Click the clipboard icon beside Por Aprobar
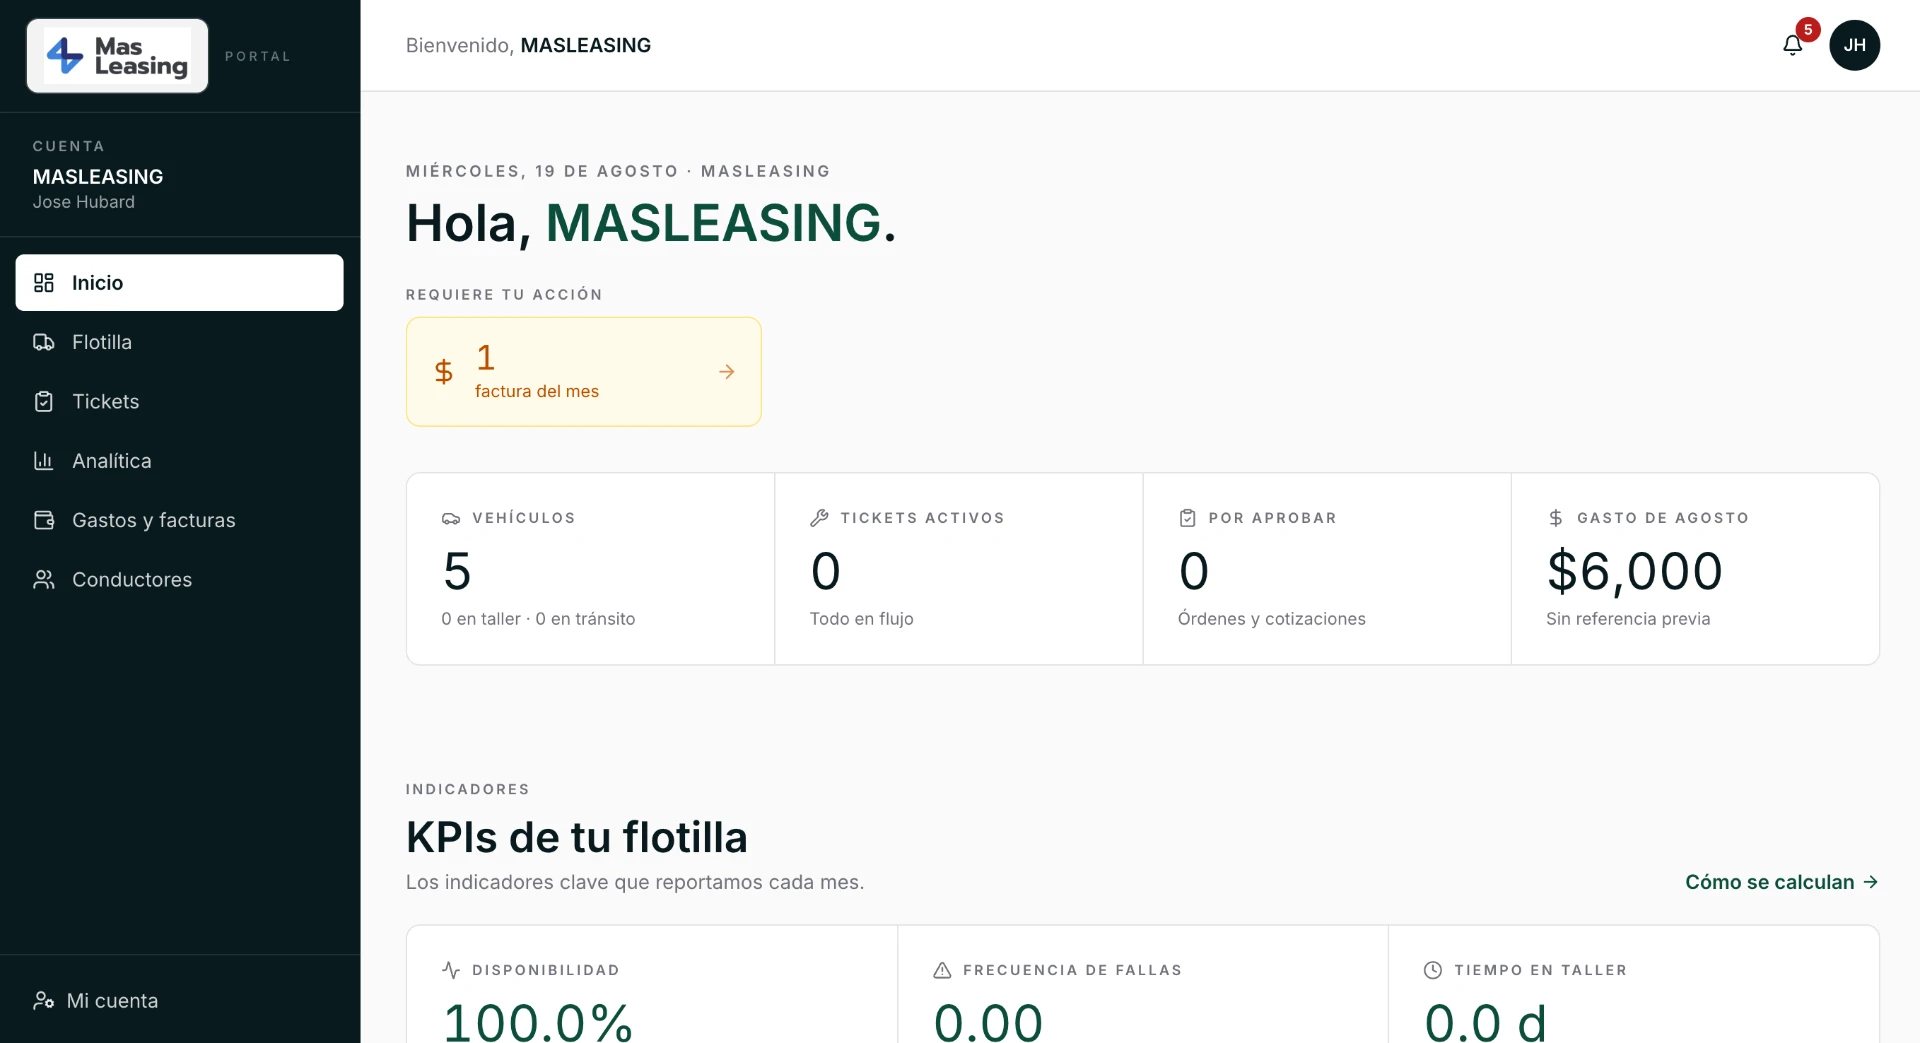 click(1187, 518)
